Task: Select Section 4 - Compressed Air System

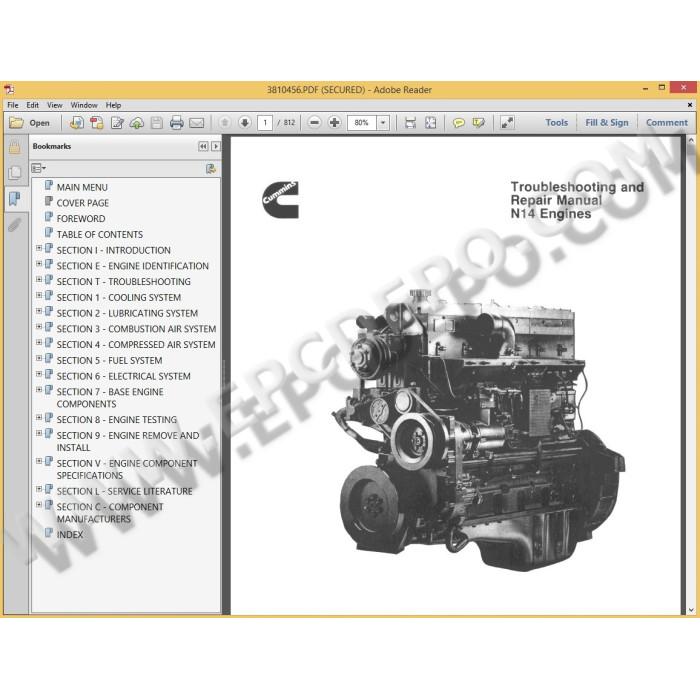Action: pos(136,345)
